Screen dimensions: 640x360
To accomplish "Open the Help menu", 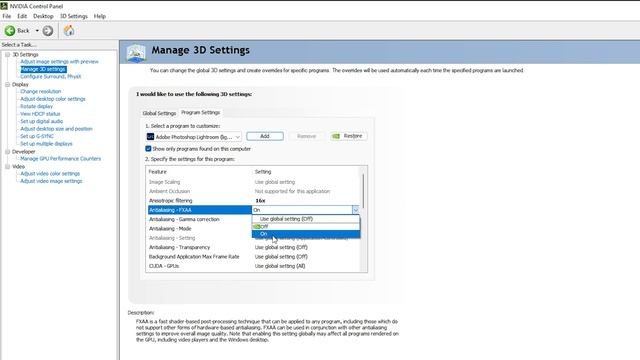I will 100,16.
